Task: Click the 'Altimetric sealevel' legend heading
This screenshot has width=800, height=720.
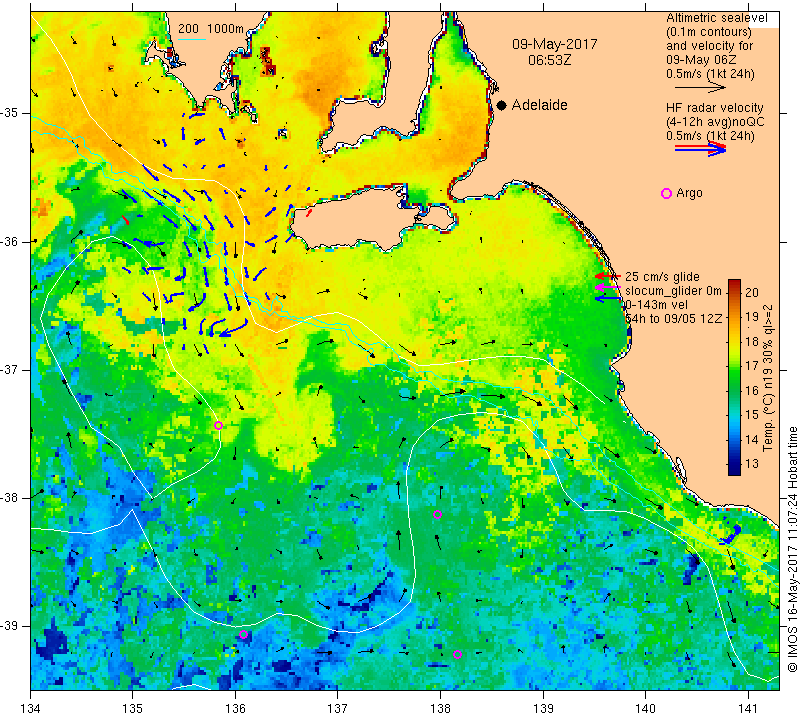Action: click(x=716, y=18)
